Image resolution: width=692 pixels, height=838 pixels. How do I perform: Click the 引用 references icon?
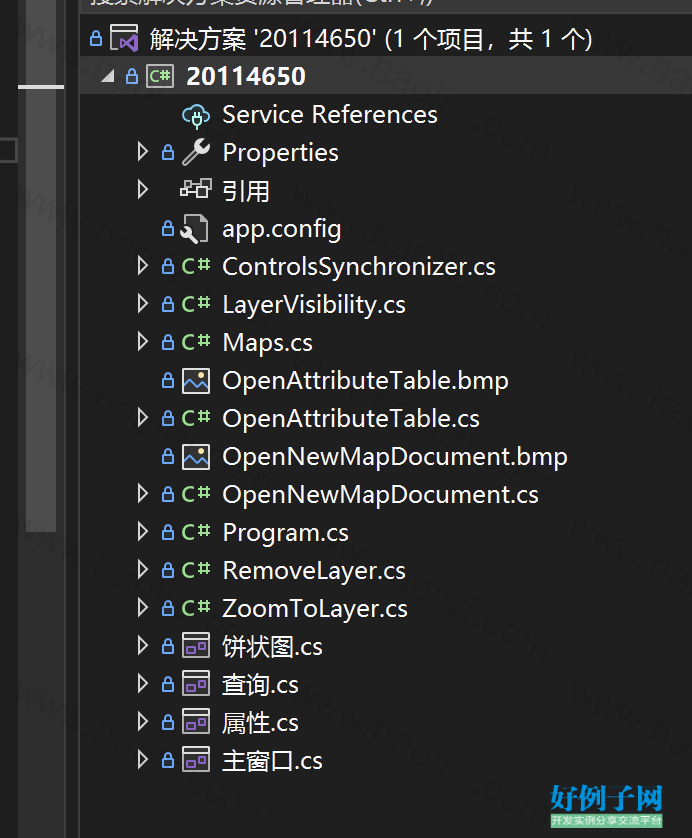tap(196, 189)
